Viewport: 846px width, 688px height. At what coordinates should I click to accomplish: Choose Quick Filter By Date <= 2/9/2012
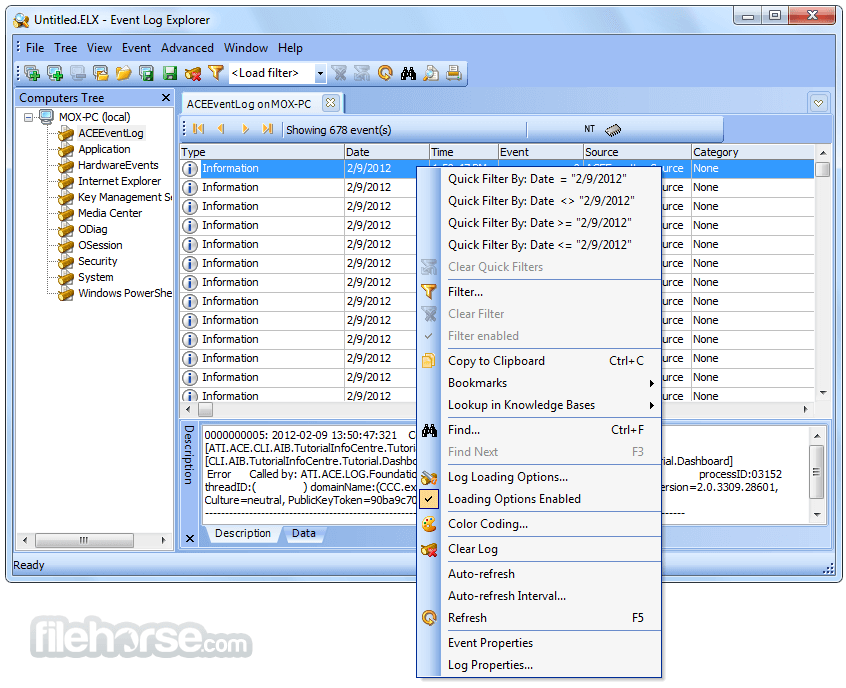click(x=540, y=245)
